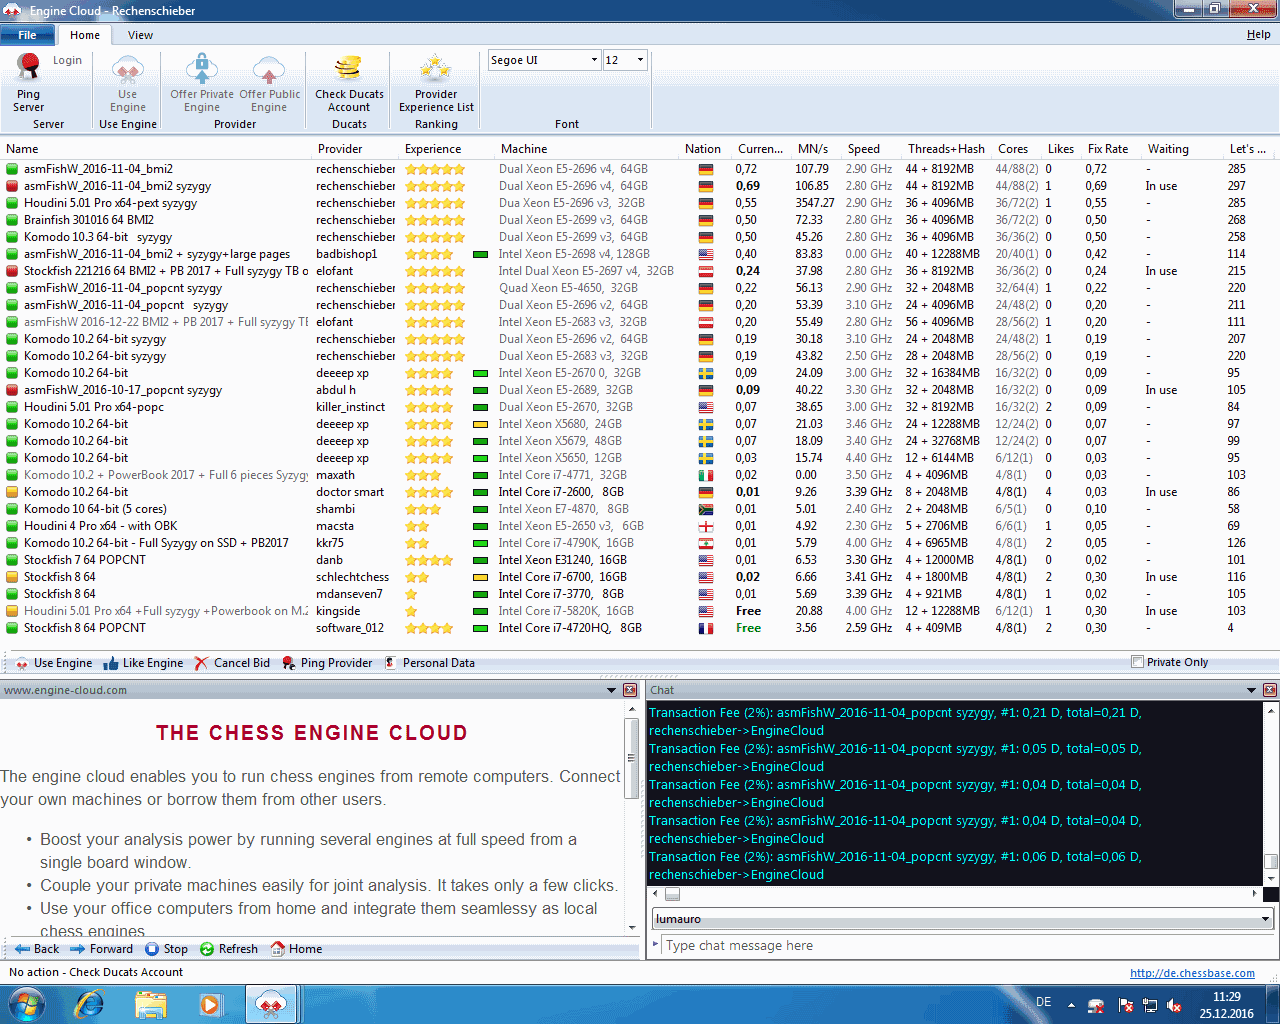Viewport: 1280px width, 1024px height.
Task: Click provider name killer_instinct
Action: point(350,407)
